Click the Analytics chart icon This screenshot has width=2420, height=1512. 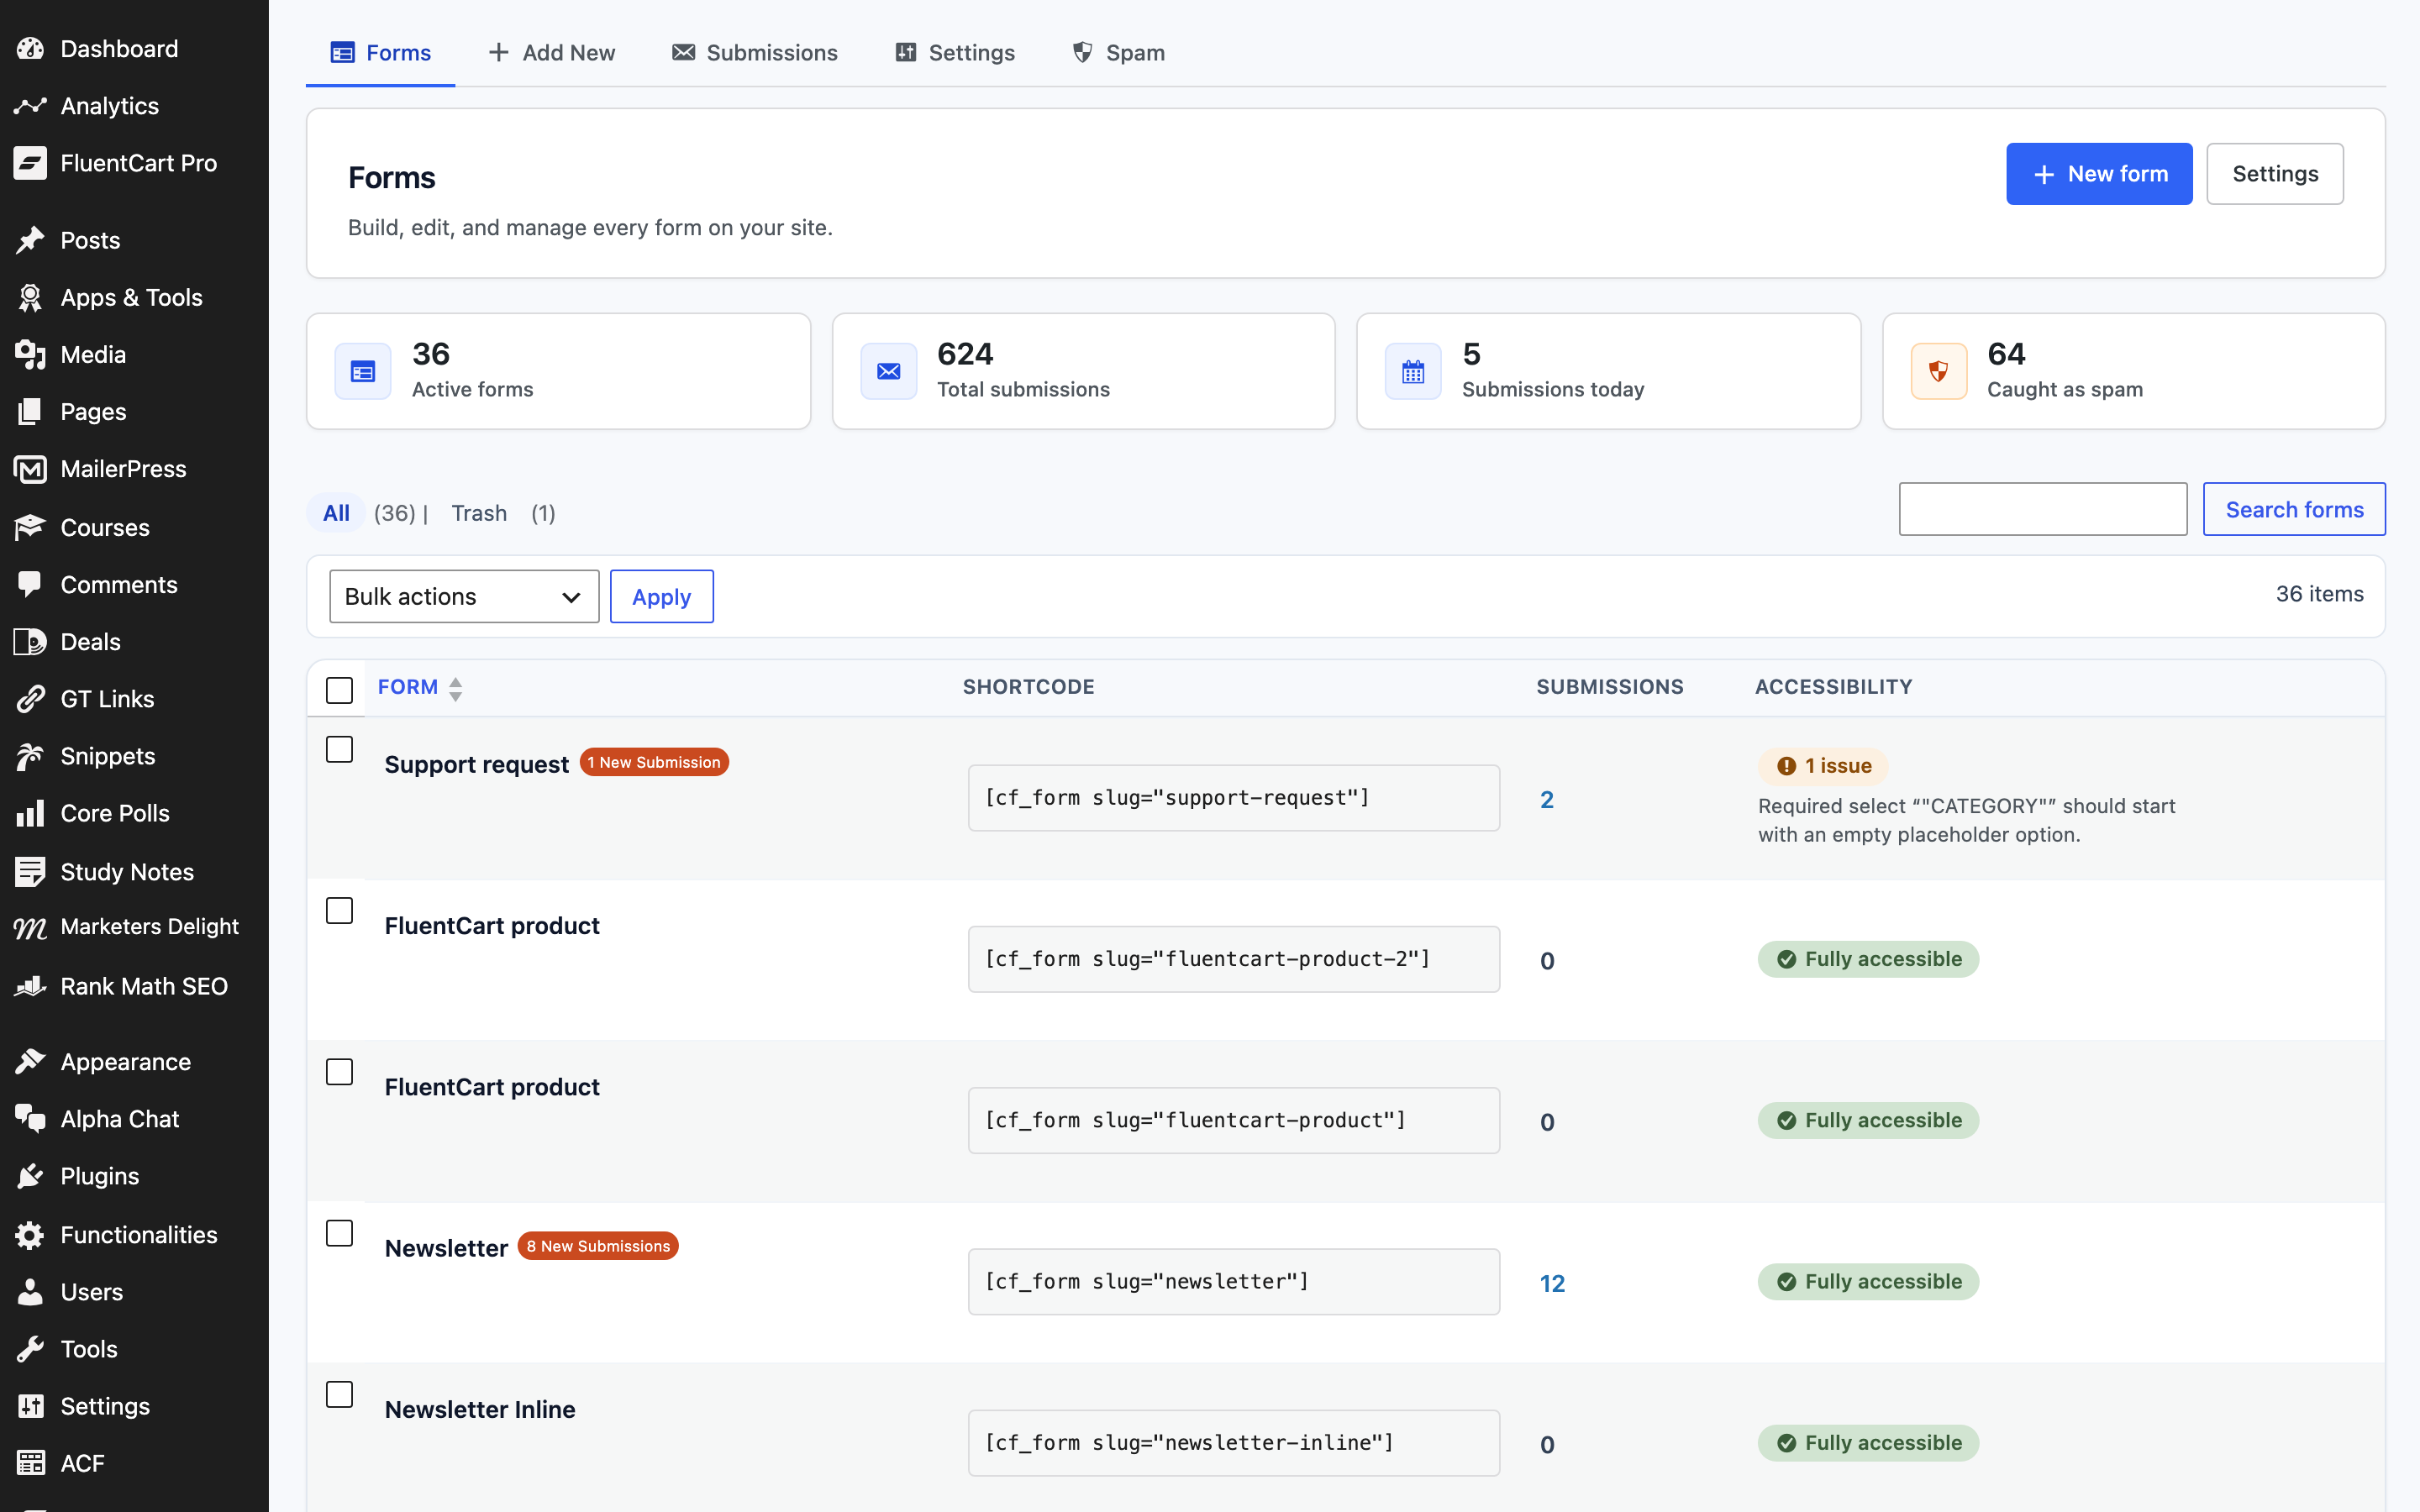point(30,105)
